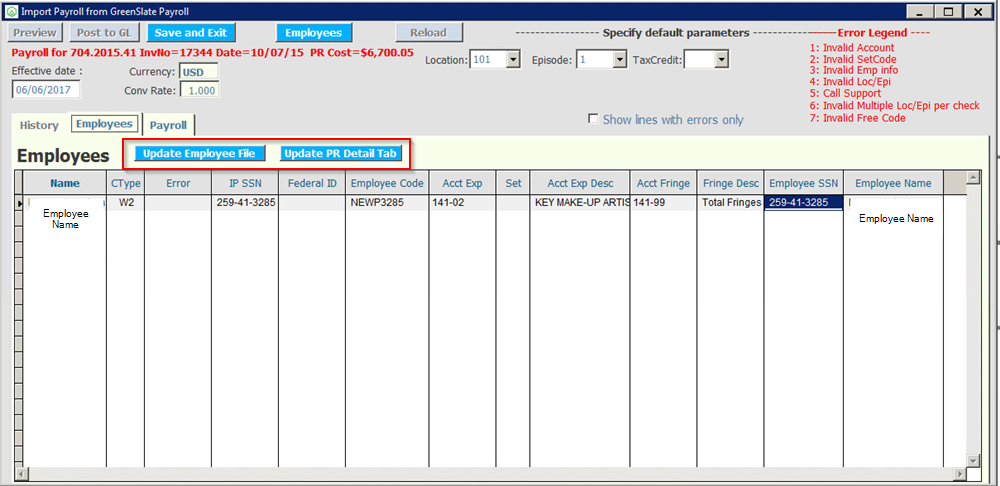Click the Currency USD field
Screen dimensions: 1000x486
point(200,72)
